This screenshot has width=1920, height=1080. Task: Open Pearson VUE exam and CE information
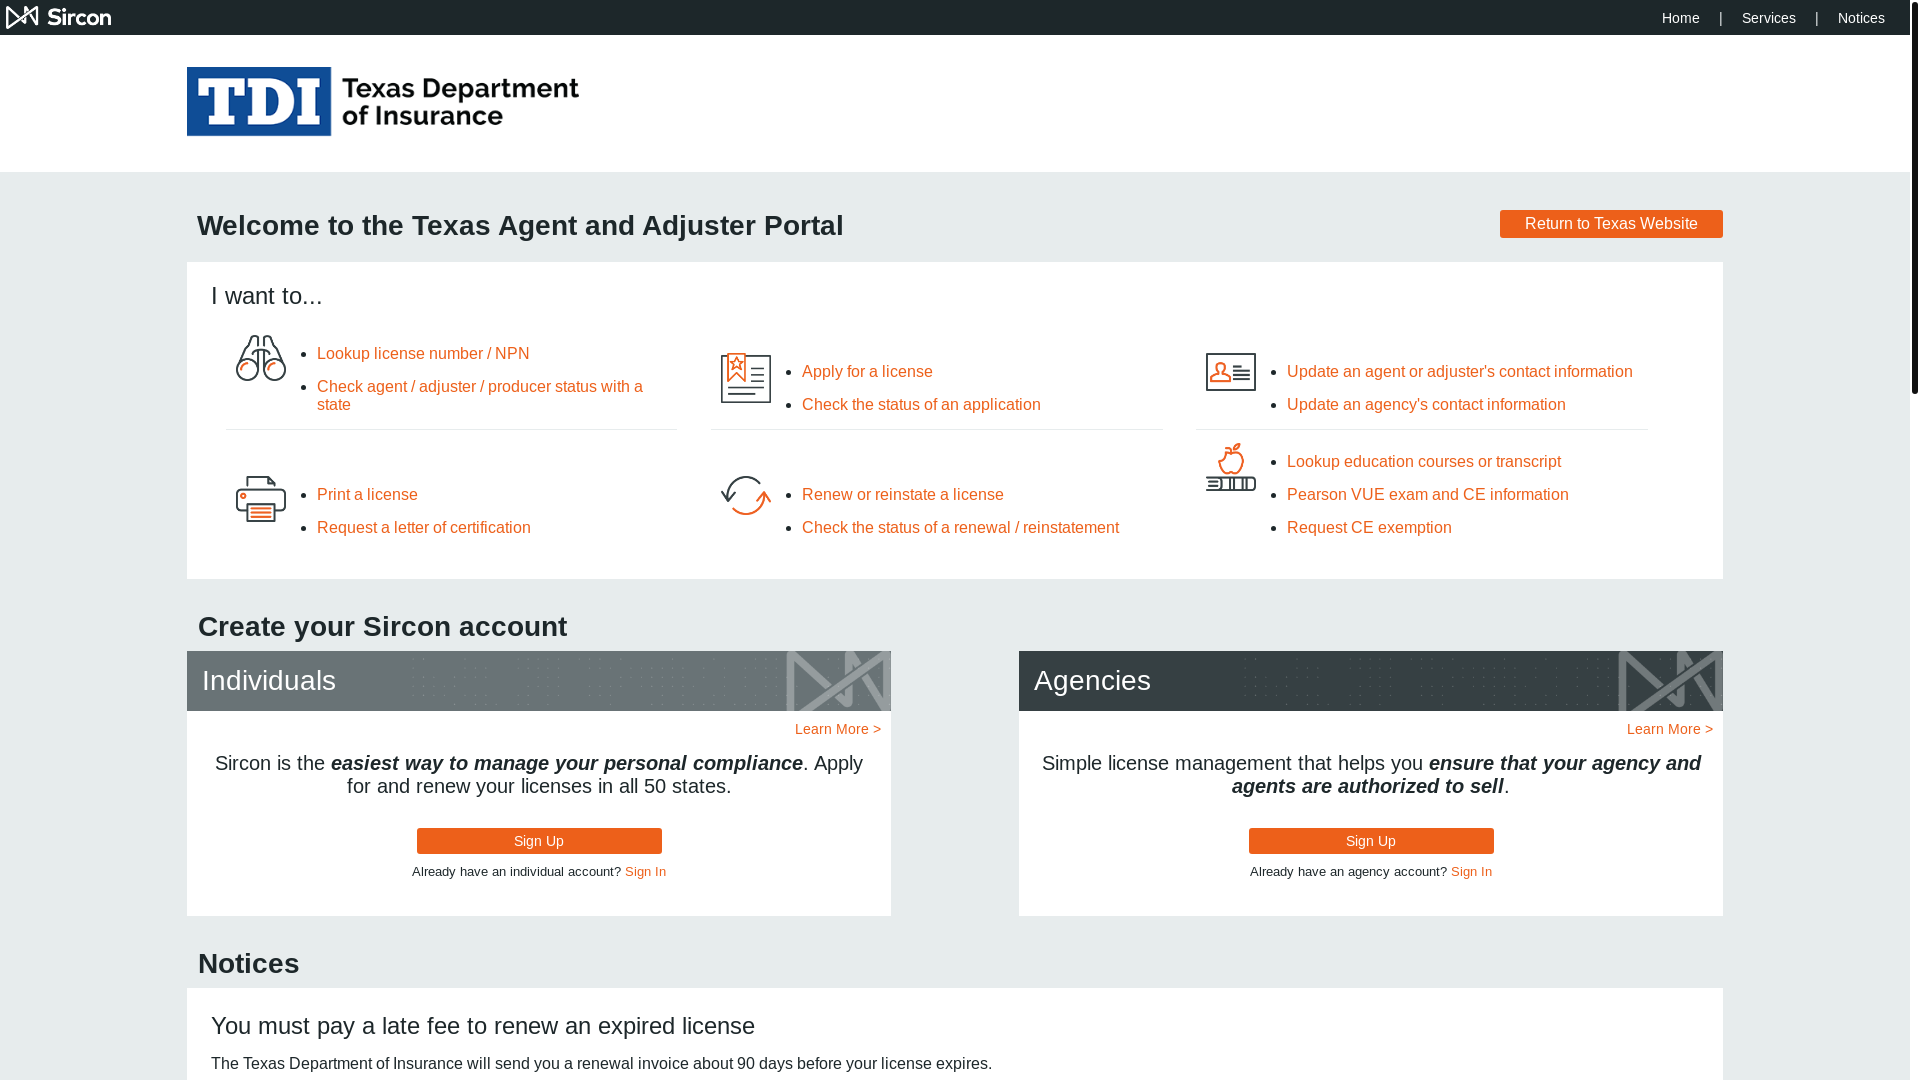(x=1428, y=495)
